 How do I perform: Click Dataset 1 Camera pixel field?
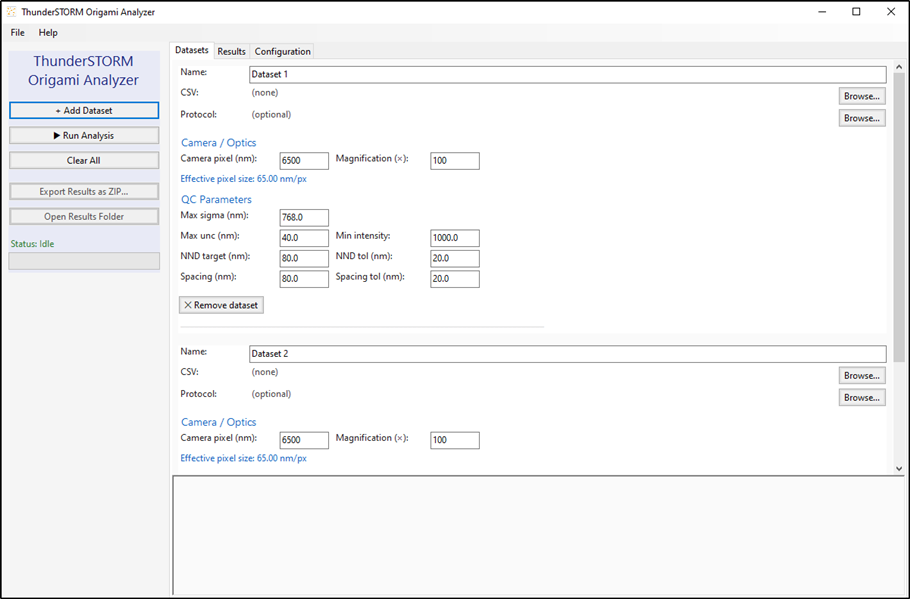click(304, 161)
